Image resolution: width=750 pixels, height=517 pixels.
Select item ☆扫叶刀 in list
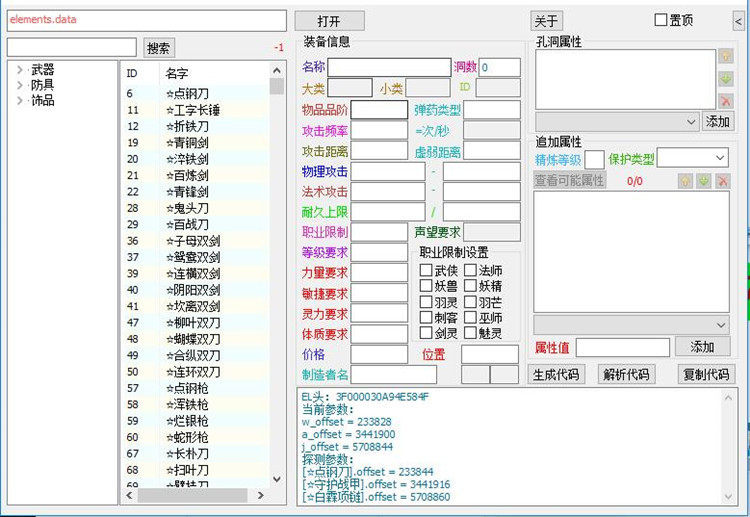(x=195, y=470)
